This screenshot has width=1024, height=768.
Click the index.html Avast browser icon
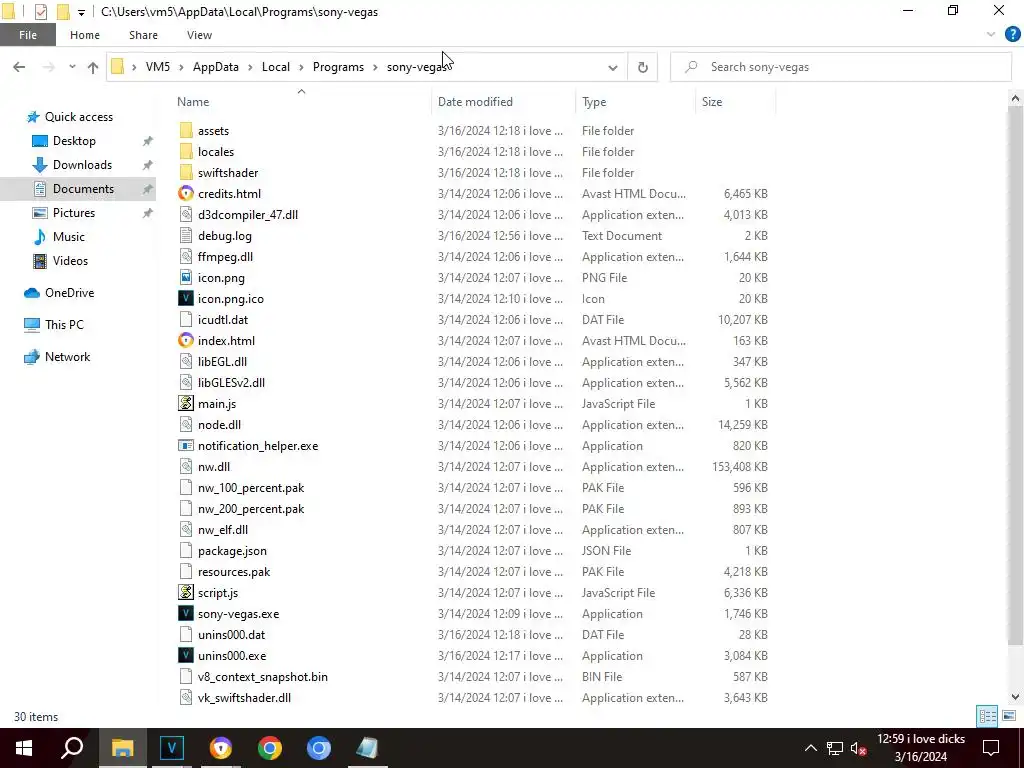[x=186, y=340]
